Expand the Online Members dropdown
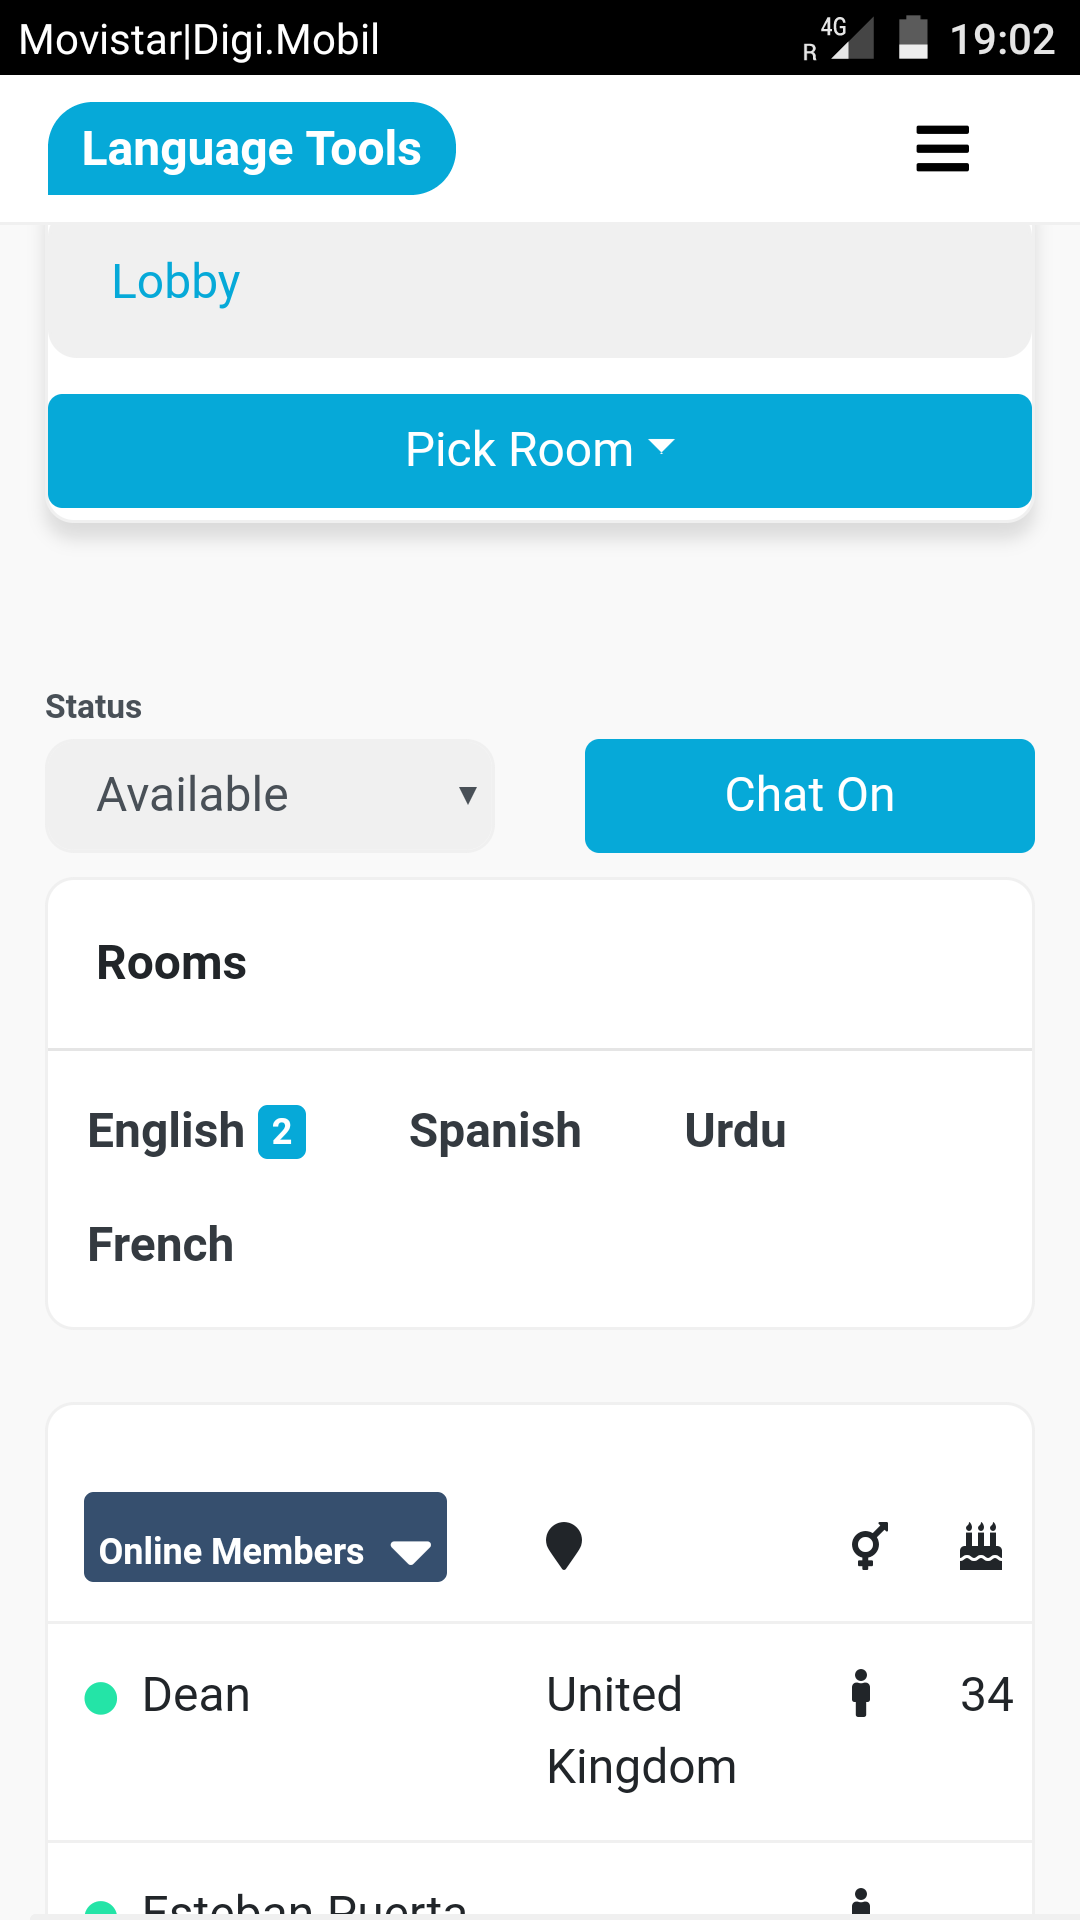 point(265,1537)
